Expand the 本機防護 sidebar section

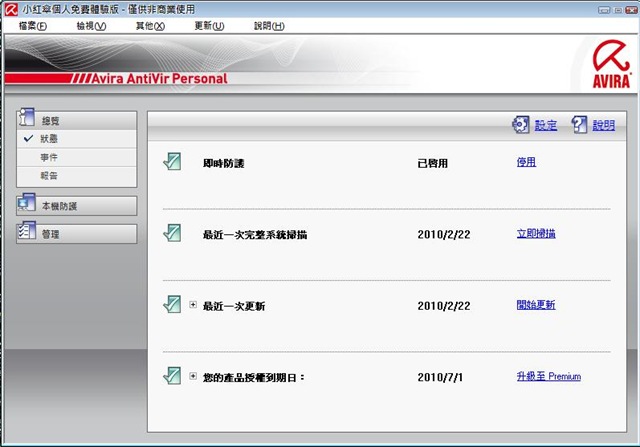click(77, 206)
